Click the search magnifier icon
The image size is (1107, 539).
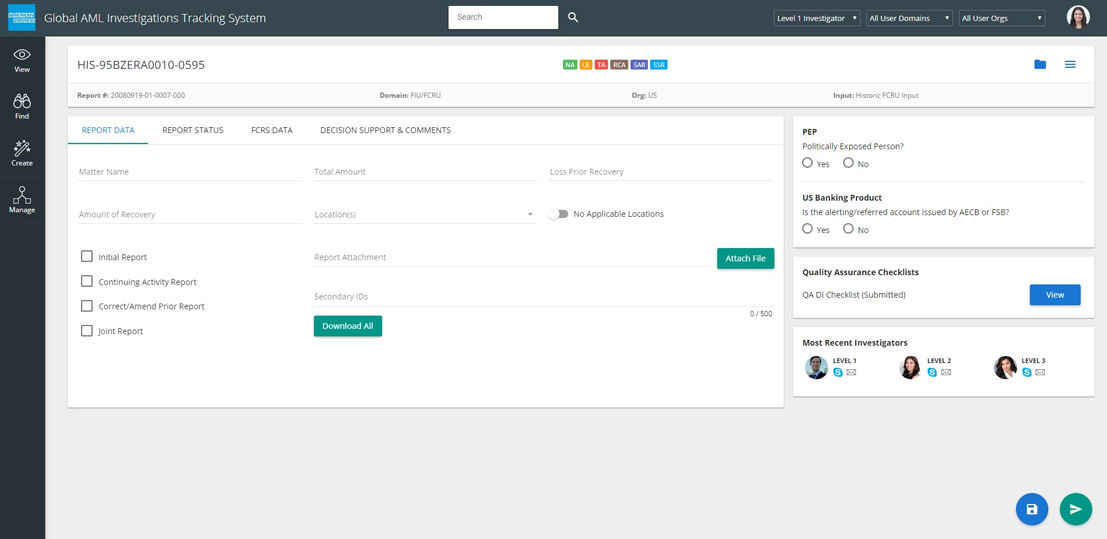click(573, 17)
